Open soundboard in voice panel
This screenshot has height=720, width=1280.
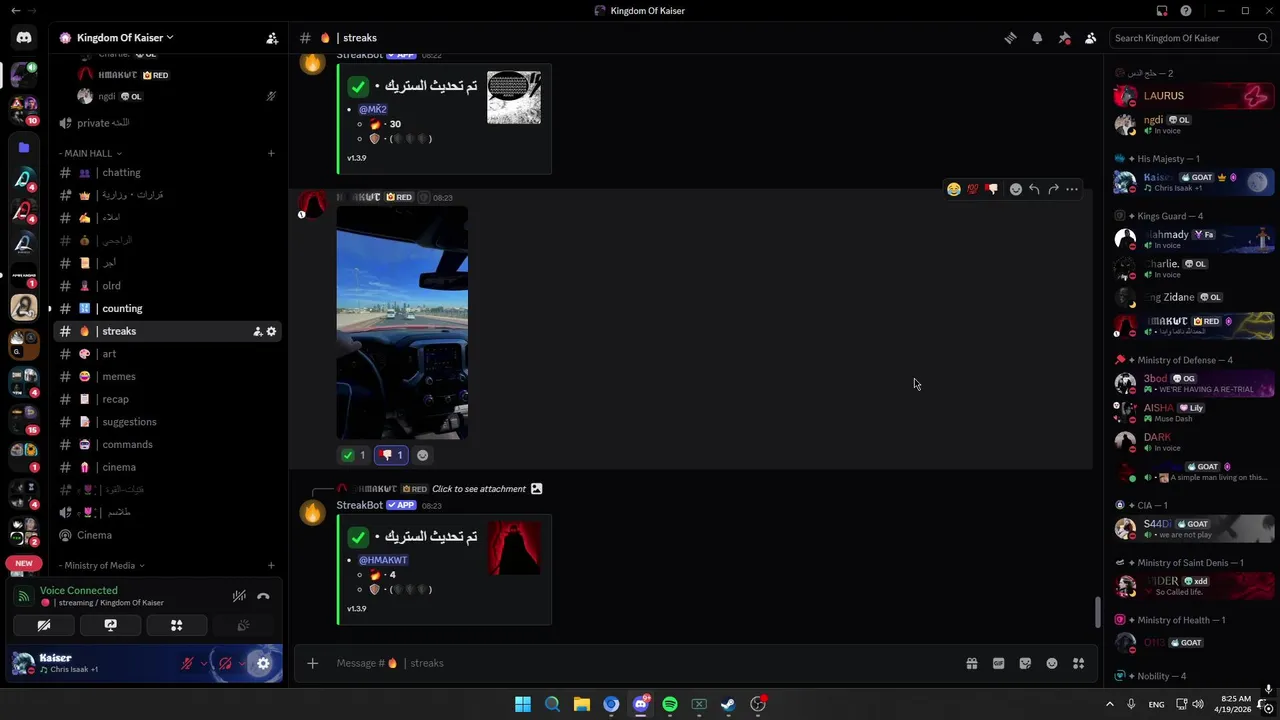[242, 625]
